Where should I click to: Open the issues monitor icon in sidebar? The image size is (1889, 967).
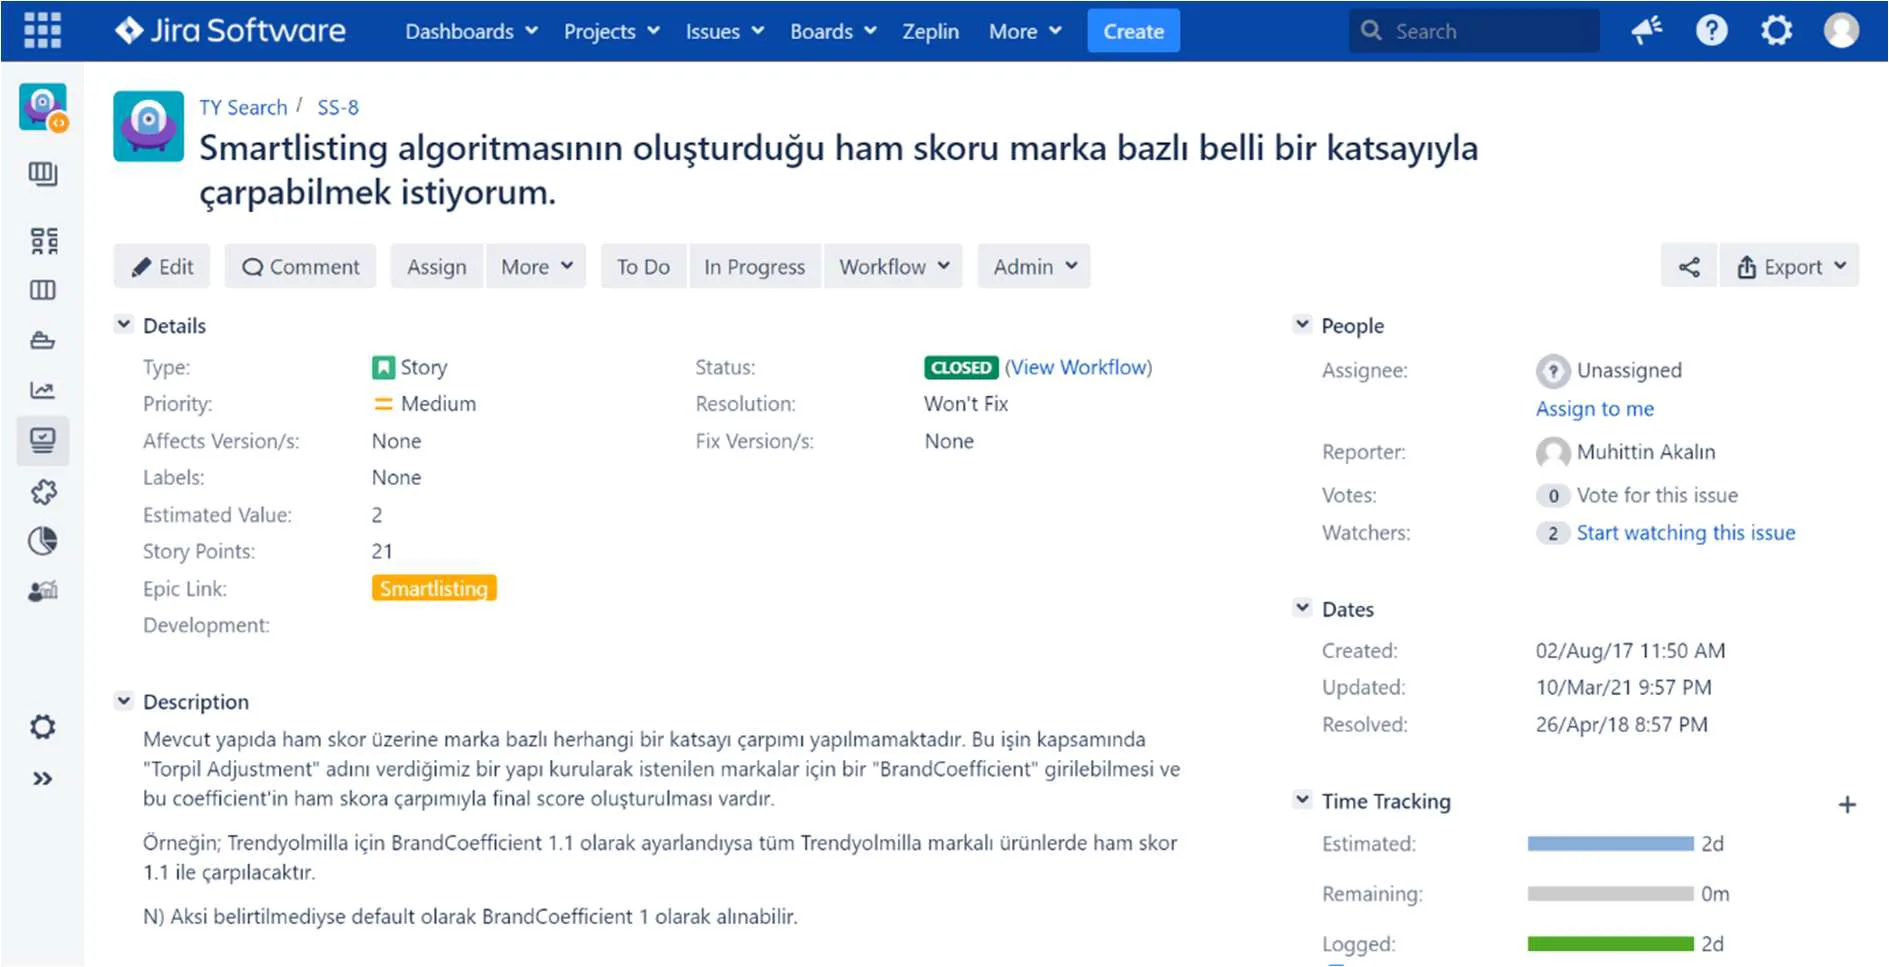43,440
